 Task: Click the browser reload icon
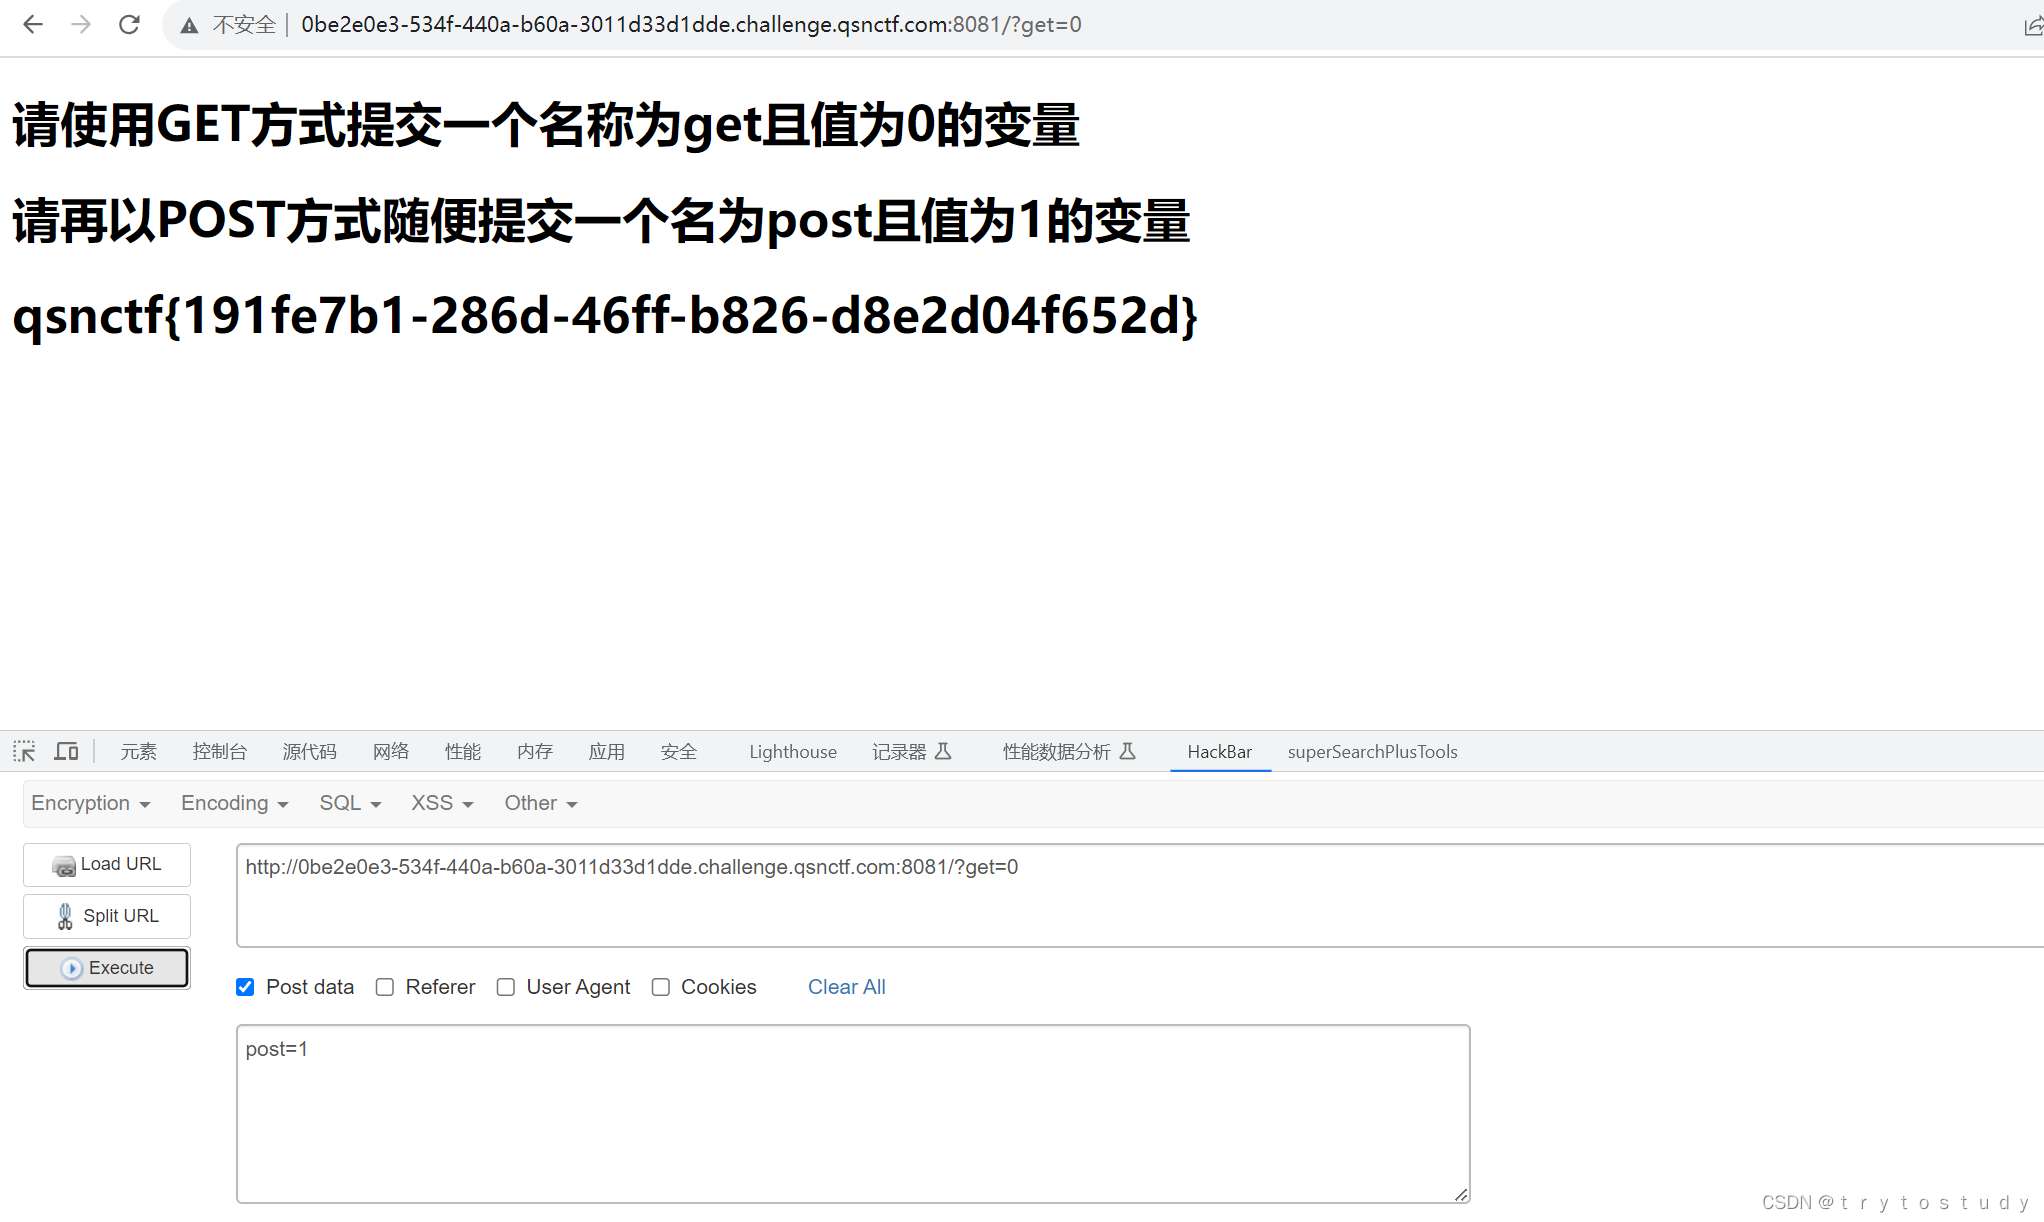(129, 24)
